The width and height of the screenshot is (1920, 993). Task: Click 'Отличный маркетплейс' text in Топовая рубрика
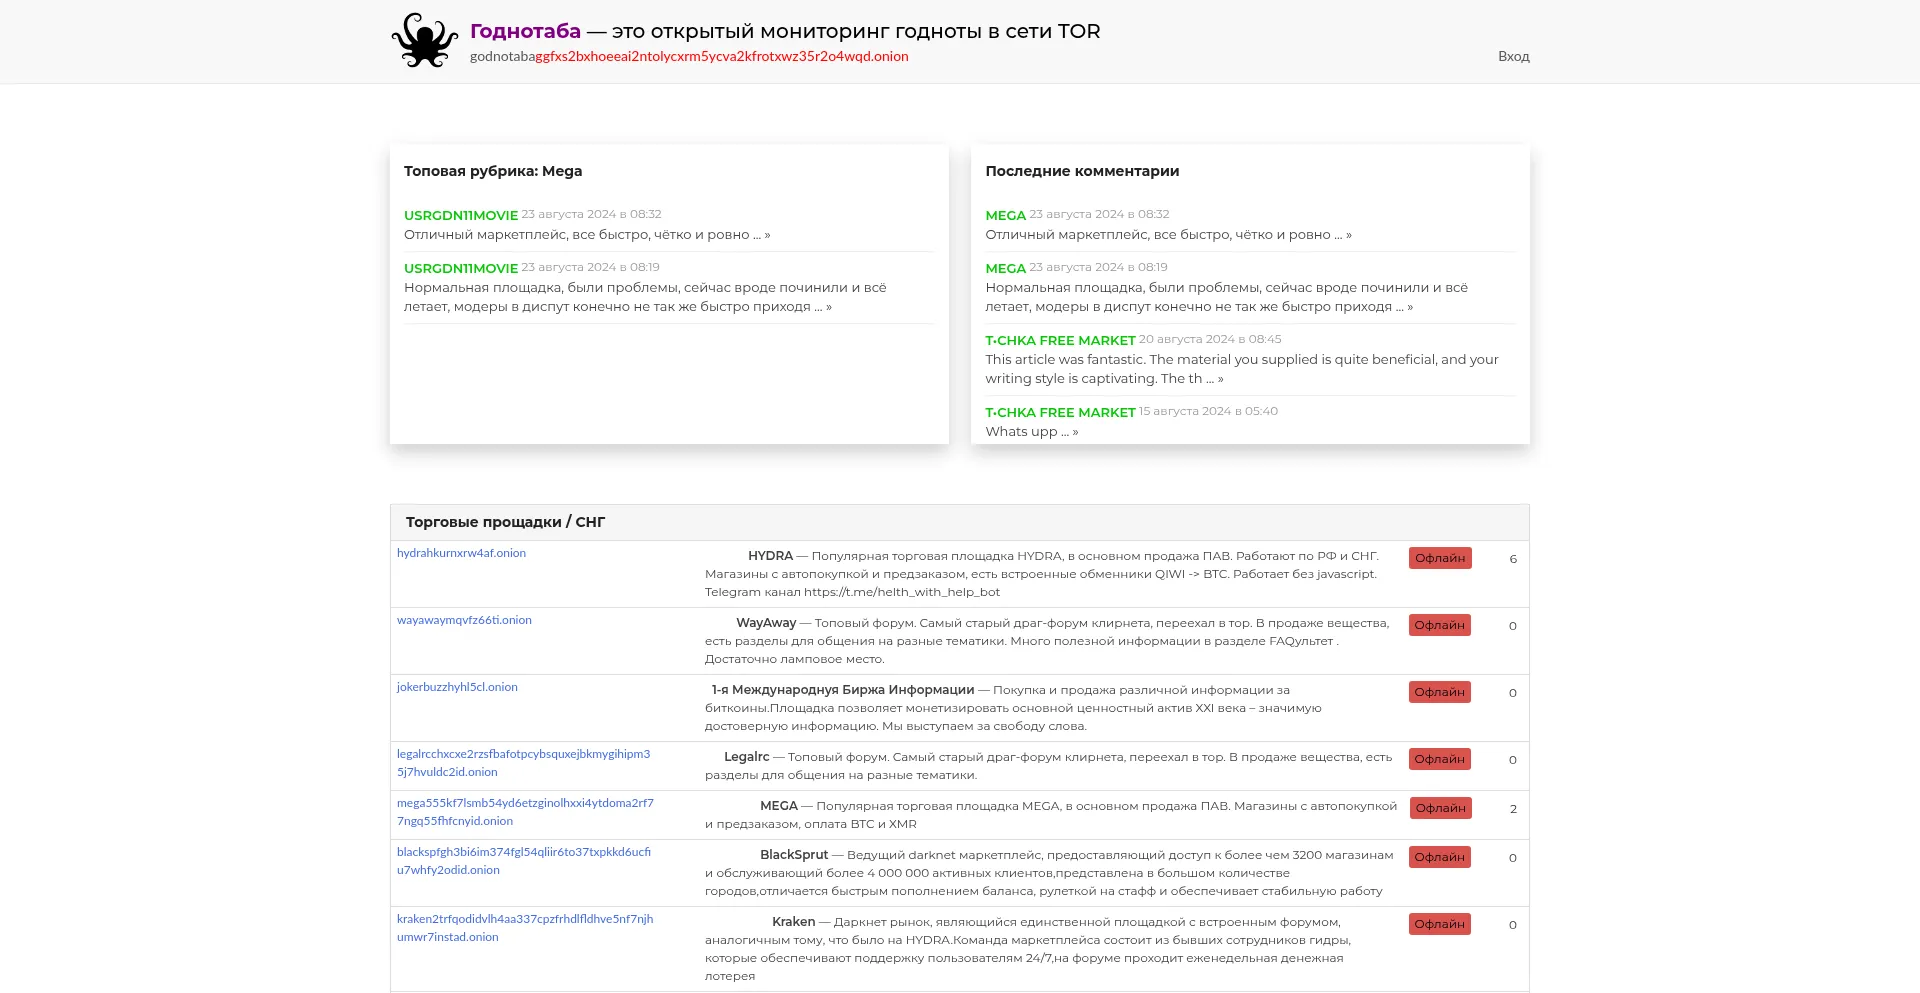(587, 234)
